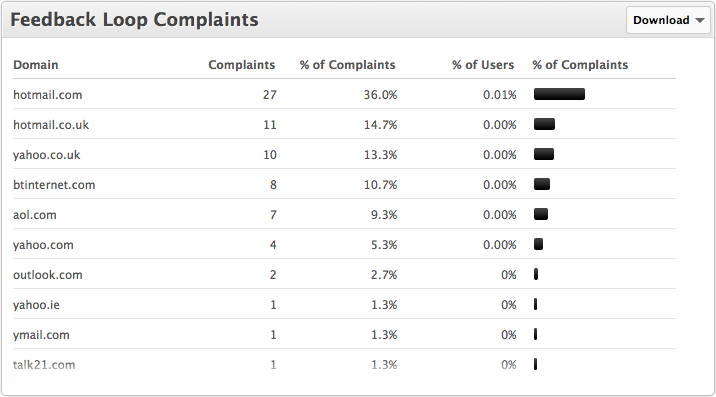Click the hotmail.com complaints percentage bar

559,94
